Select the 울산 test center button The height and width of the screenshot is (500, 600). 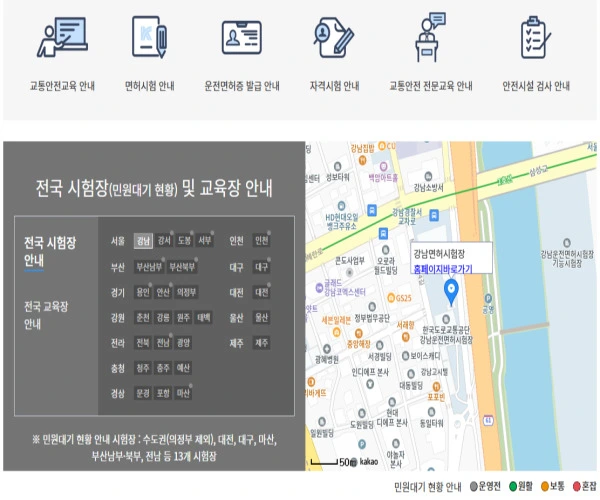[261, 317]
